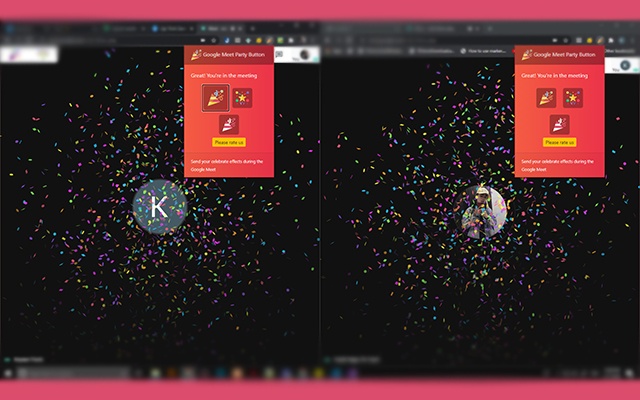Click the Party Button extension icon in left browser toolbar
The width and height of the screenshot is (640, 400).
coord(269,40)
